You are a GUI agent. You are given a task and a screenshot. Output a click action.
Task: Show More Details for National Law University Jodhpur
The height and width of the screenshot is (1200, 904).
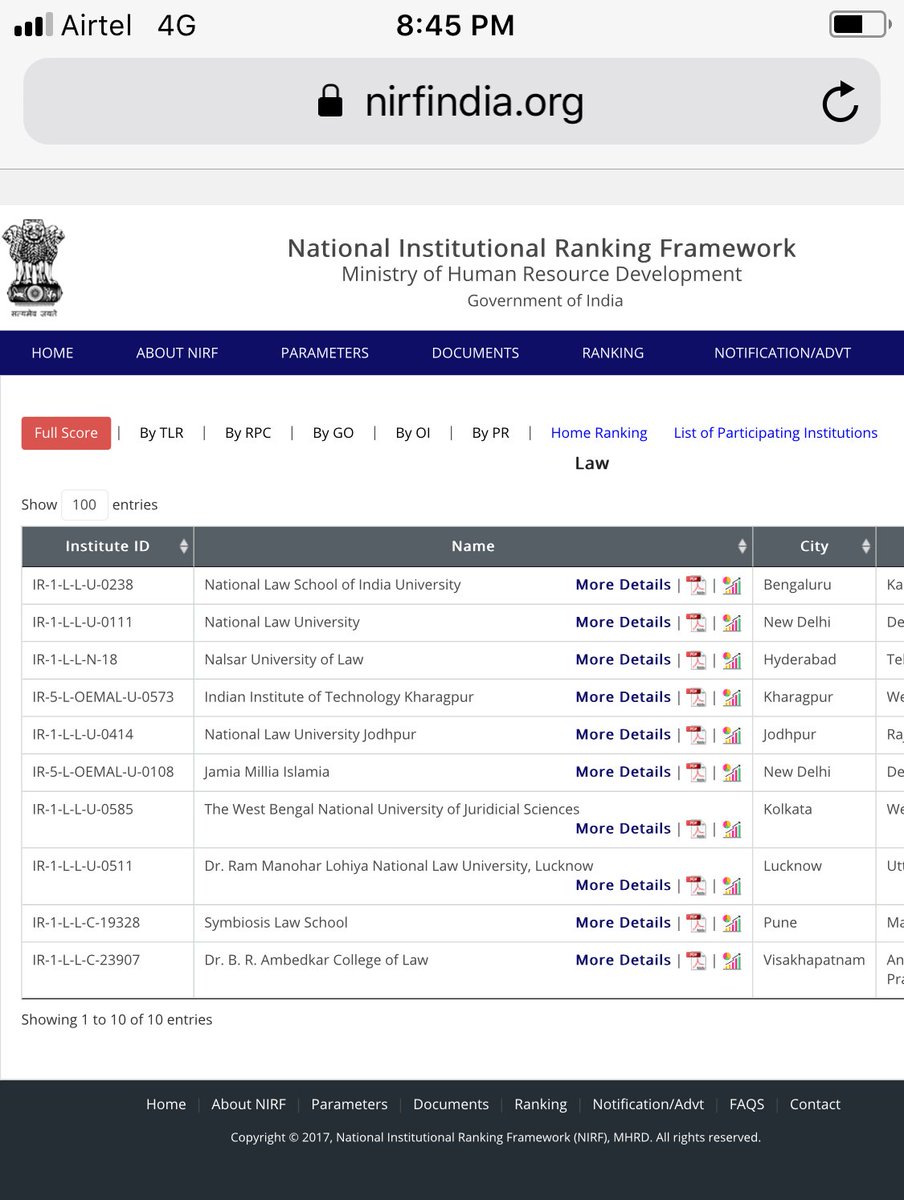click(x=623, y=735)
